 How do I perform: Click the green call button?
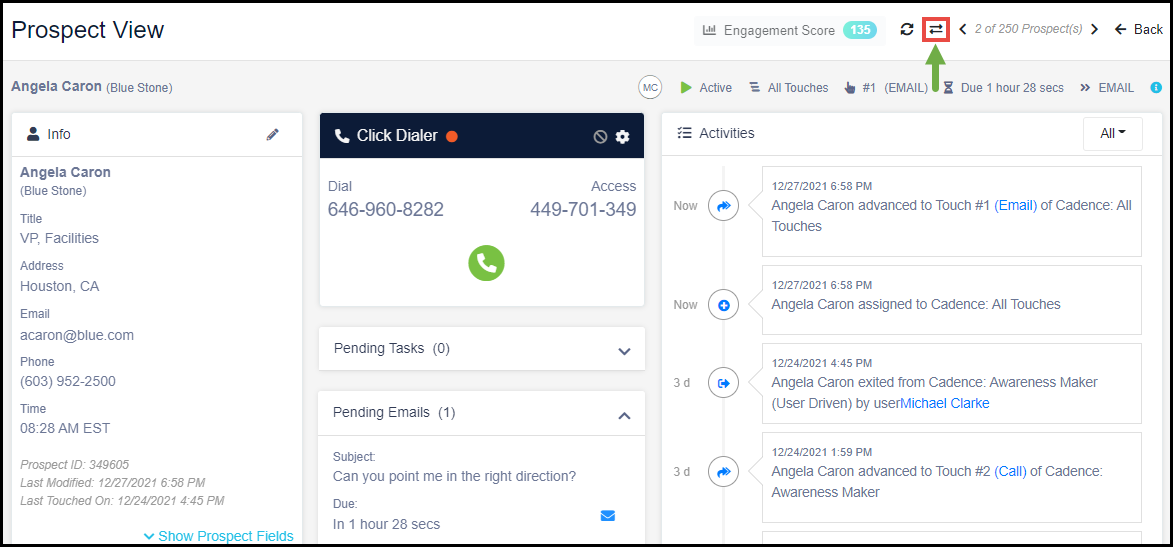(x=486, y=263)
